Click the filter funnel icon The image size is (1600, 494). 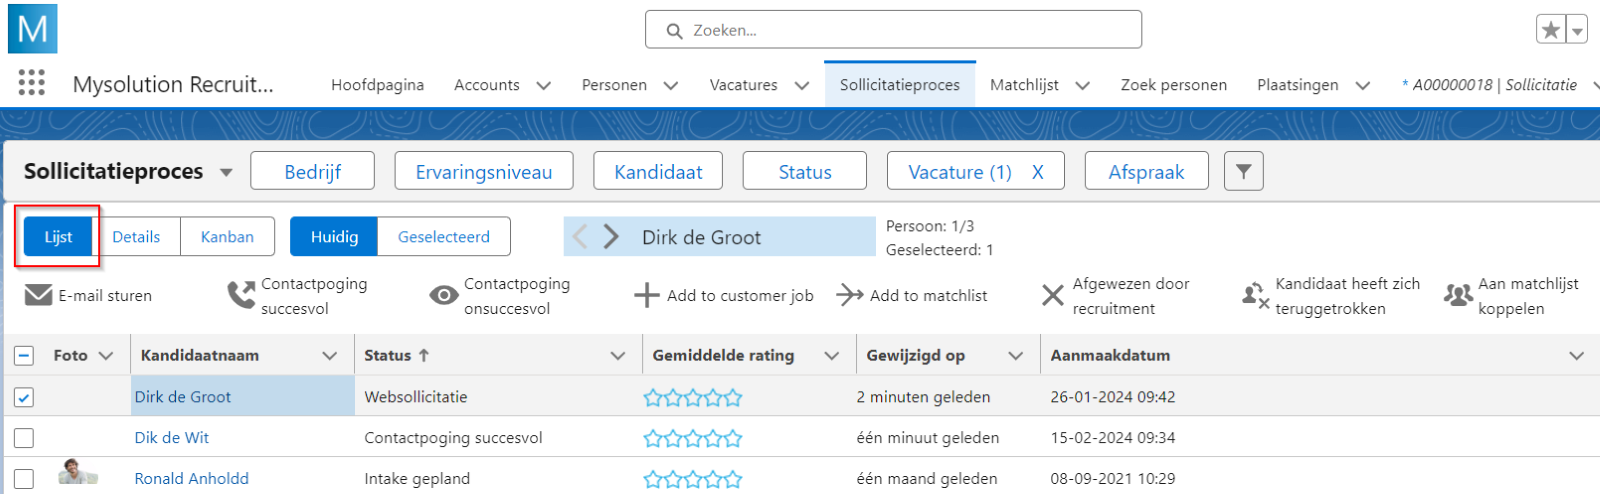pyautogui.click(x=1243, y=172)
